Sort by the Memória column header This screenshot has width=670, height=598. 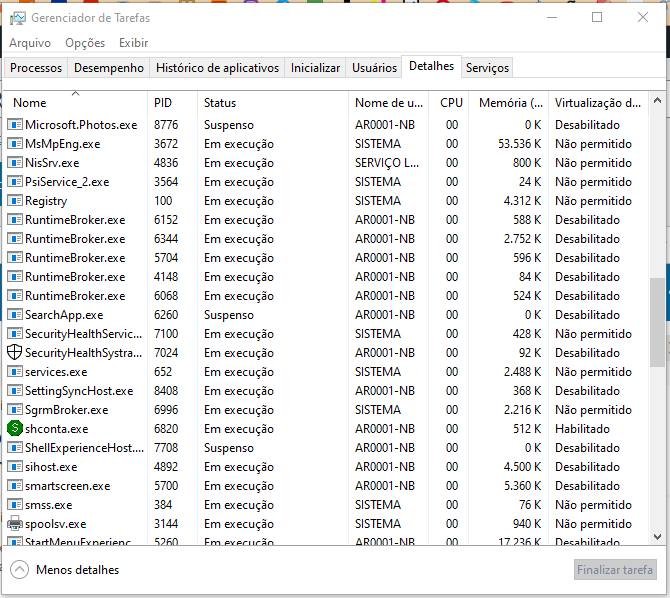(508, 103)
